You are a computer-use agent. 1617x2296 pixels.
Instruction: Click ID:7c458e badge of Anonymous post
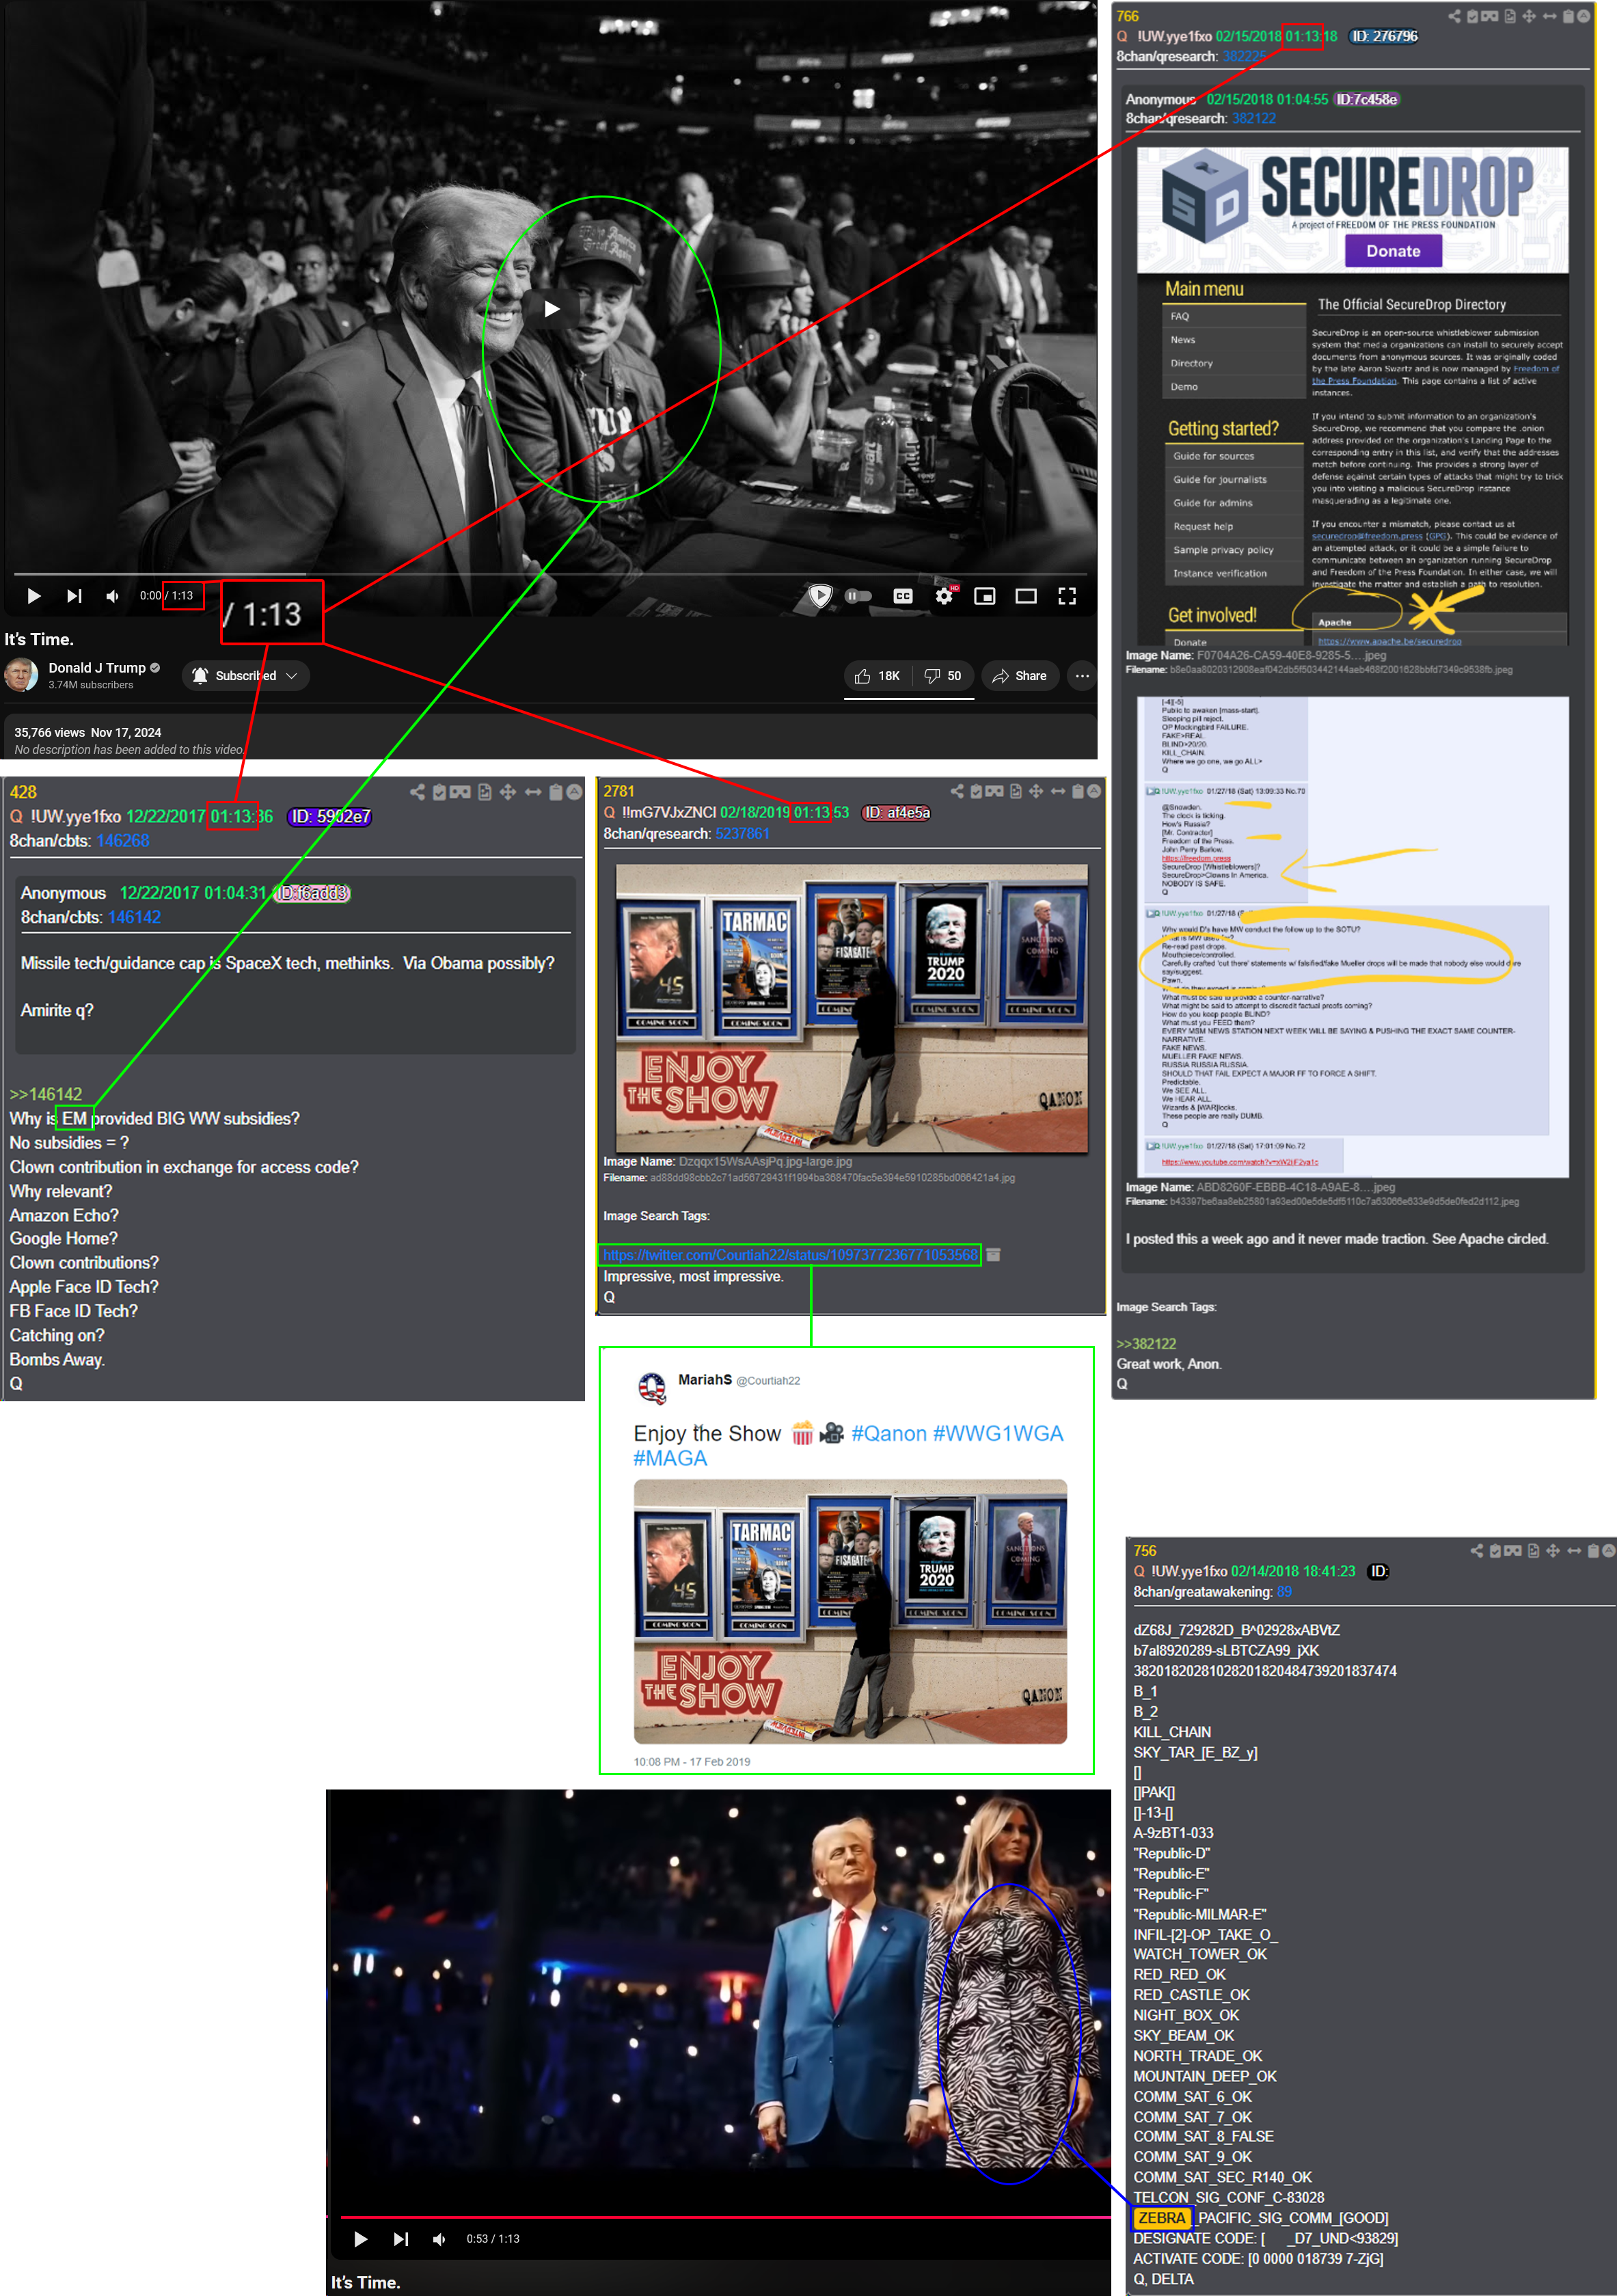(1367, 99)
